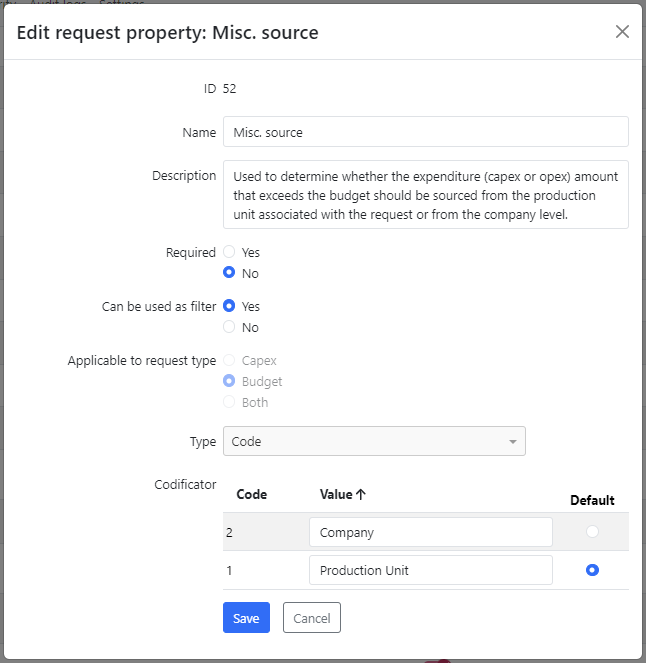
Task: Choose Both request type option
Action: [229, 402]
